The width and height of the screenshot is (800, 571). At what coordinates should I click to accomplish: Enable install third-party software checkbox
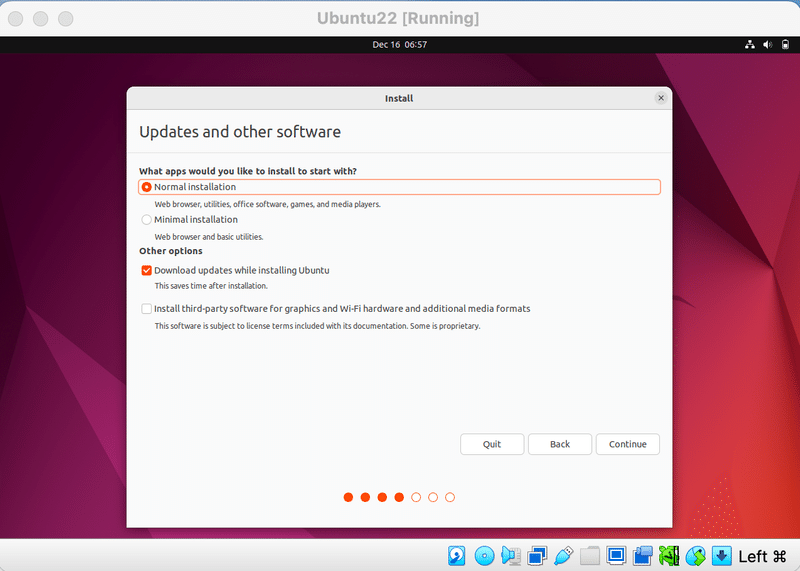point(146,309)
